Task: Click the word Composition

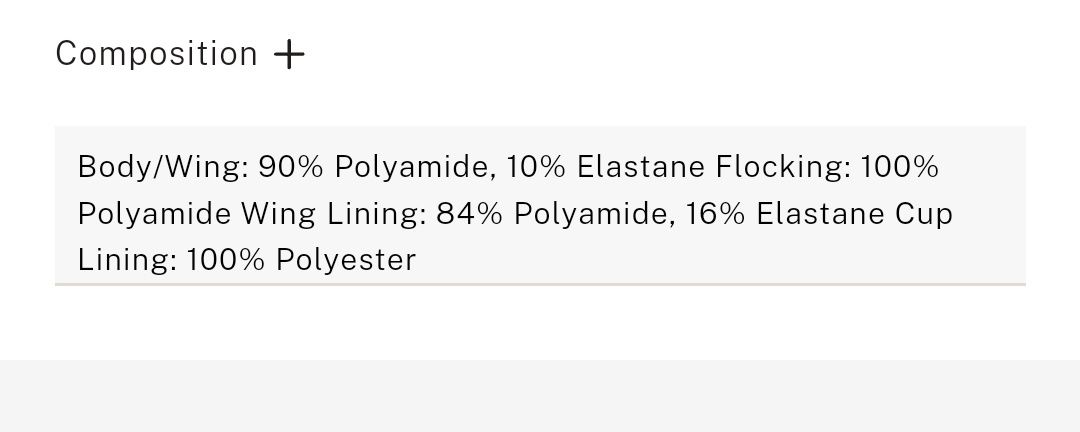Action: (x=156, y=54)
